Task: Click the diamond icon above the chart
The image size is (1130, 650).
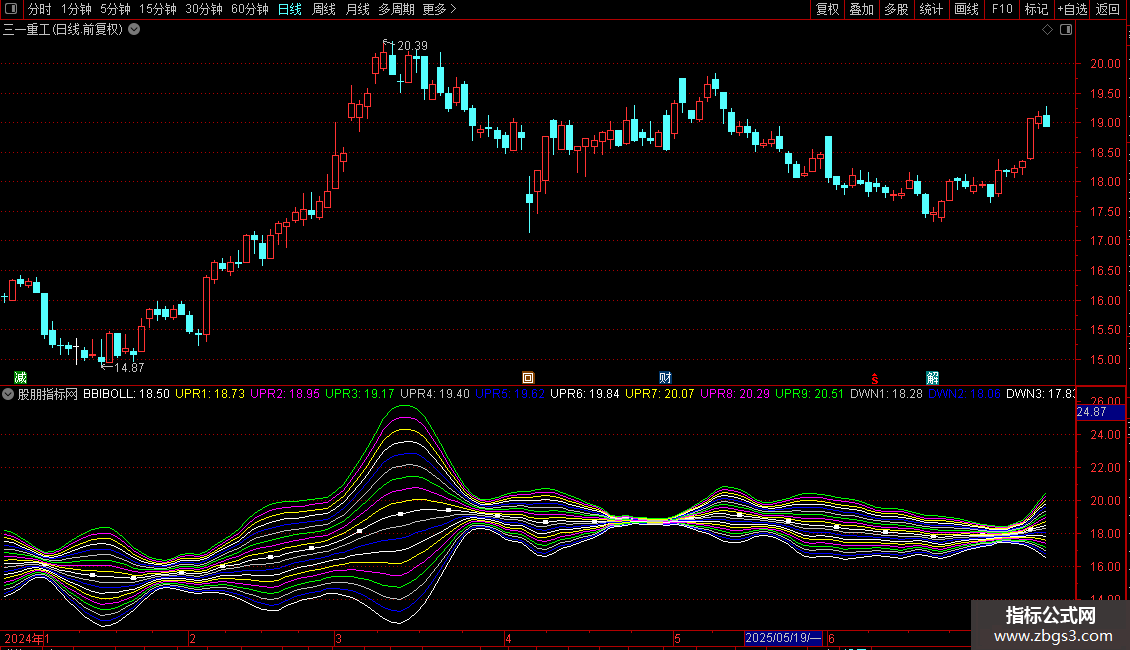Action: [x=1048, y=30]
